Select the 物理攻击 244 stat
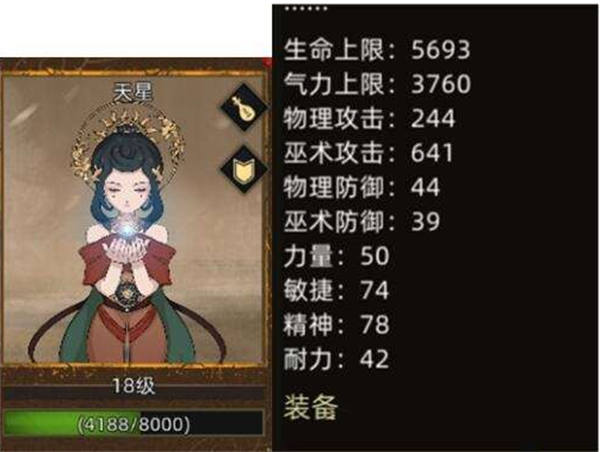Screen dimensions: 600x452 point(370,118)
